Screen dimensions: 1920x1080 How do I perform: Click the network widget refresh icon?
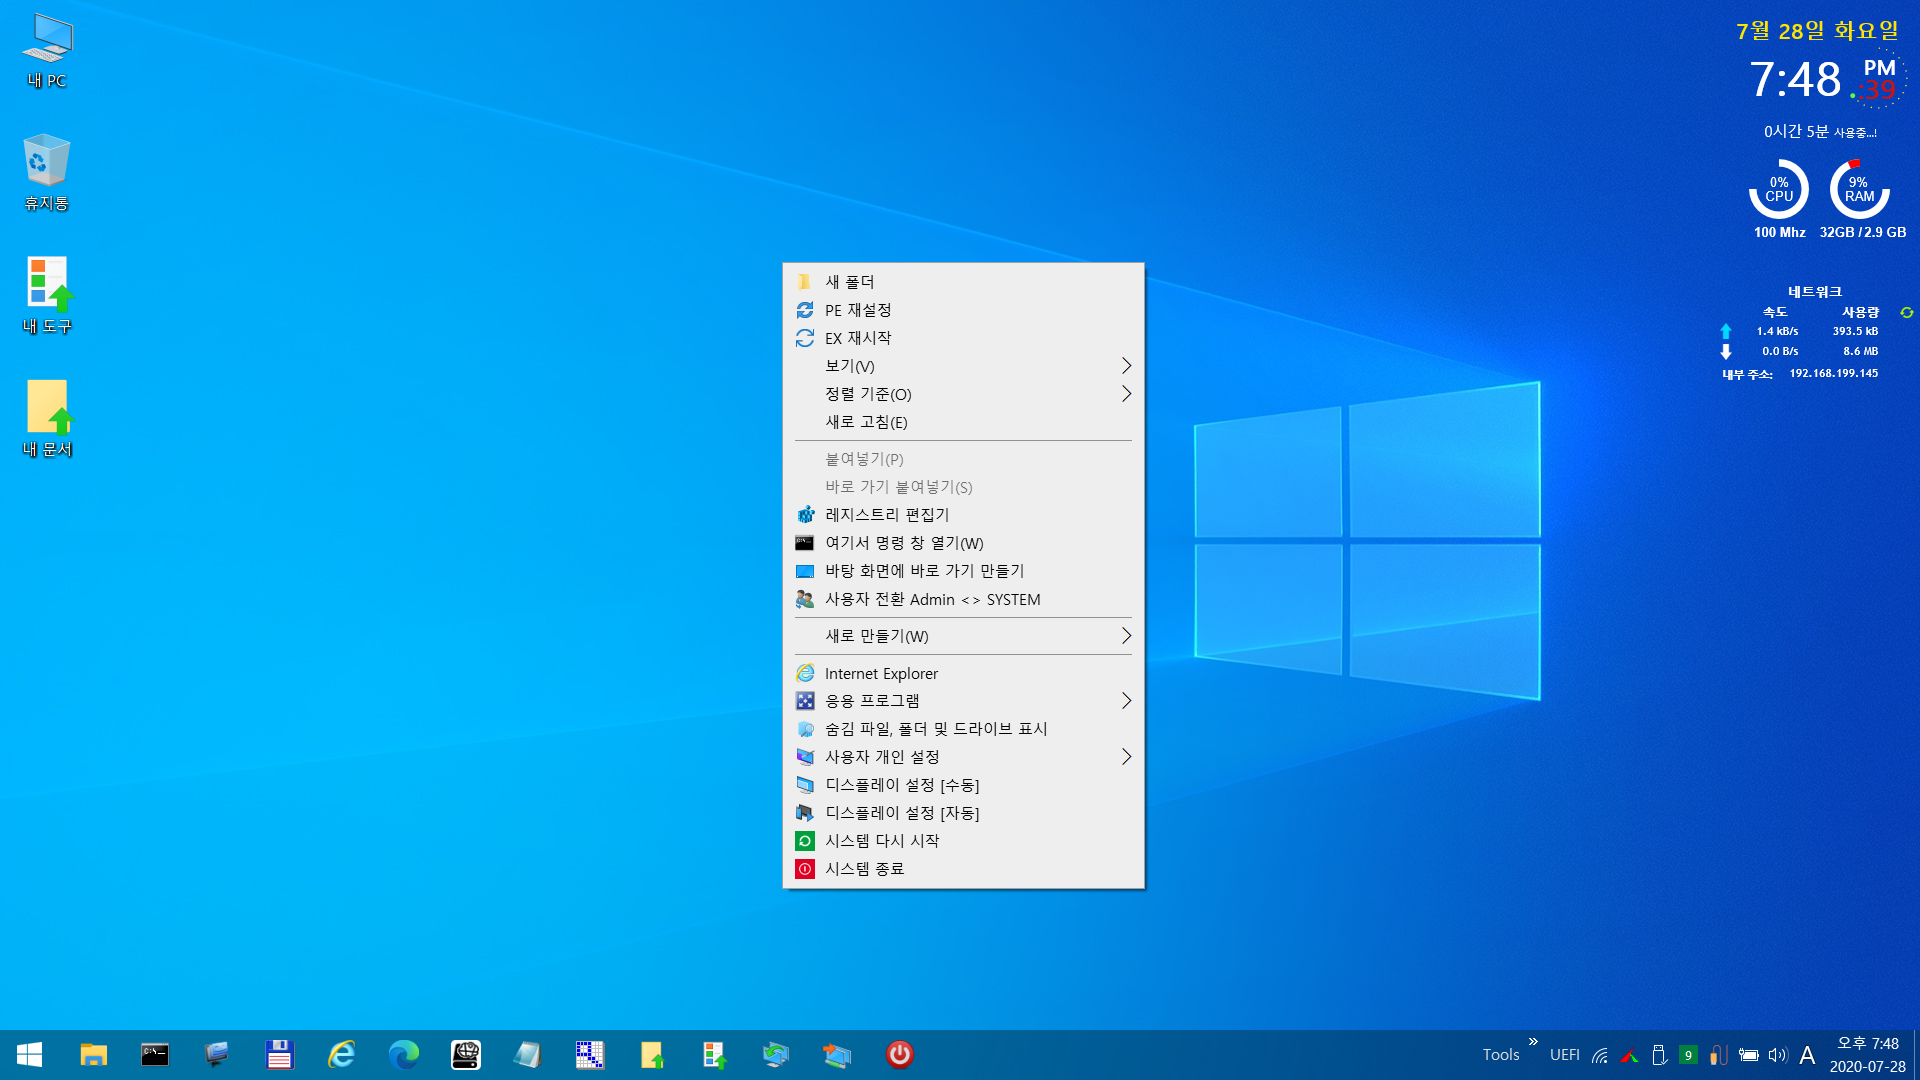(x=1907, y=313)
